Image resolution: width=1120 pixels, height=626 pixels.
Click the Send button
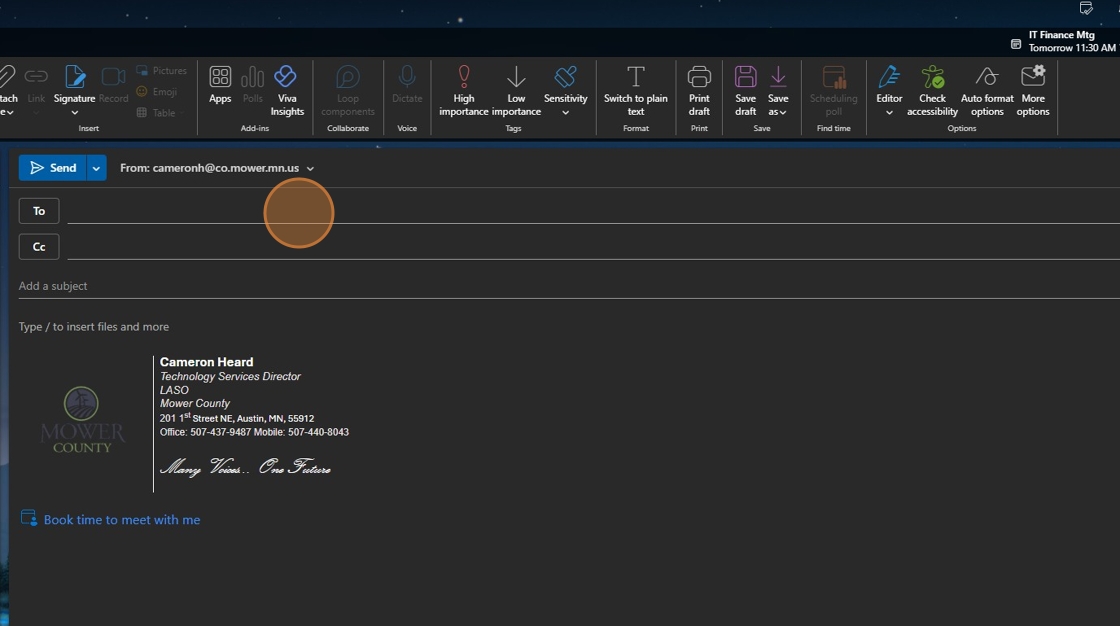pos(52,168)
